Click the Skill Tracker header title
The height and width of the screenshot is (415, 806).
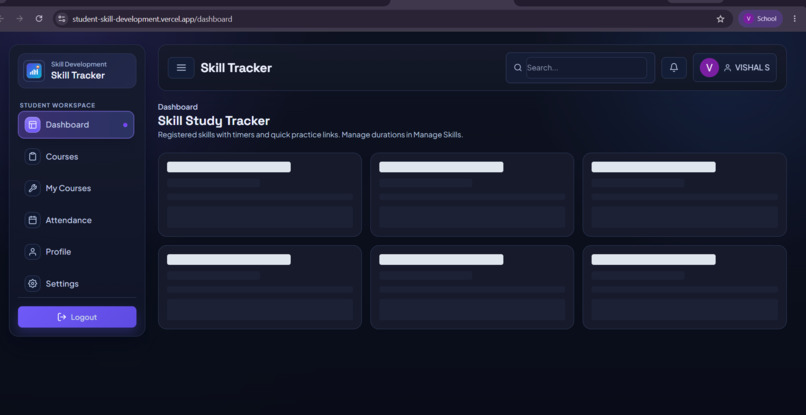click(x=236, y=68)
